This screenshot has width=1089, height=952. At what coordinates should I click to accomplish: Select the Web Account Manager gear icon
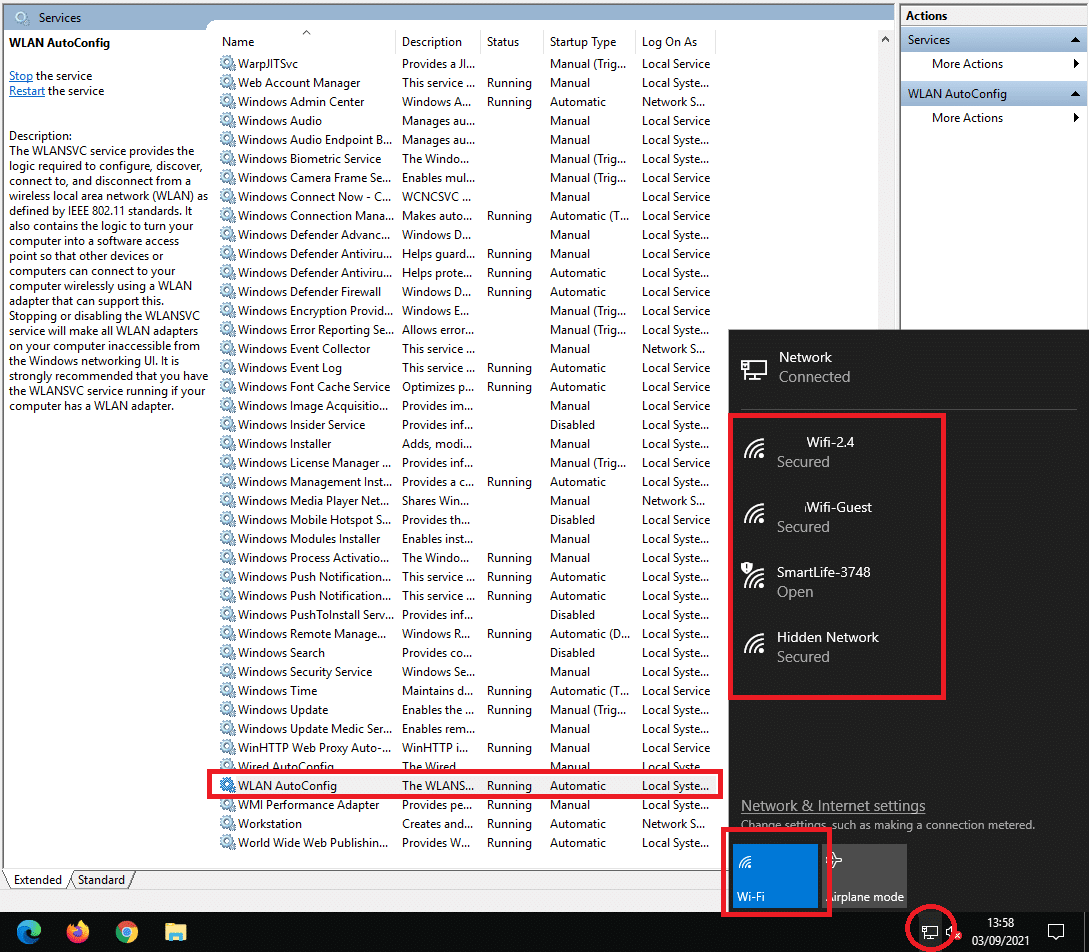228,83
